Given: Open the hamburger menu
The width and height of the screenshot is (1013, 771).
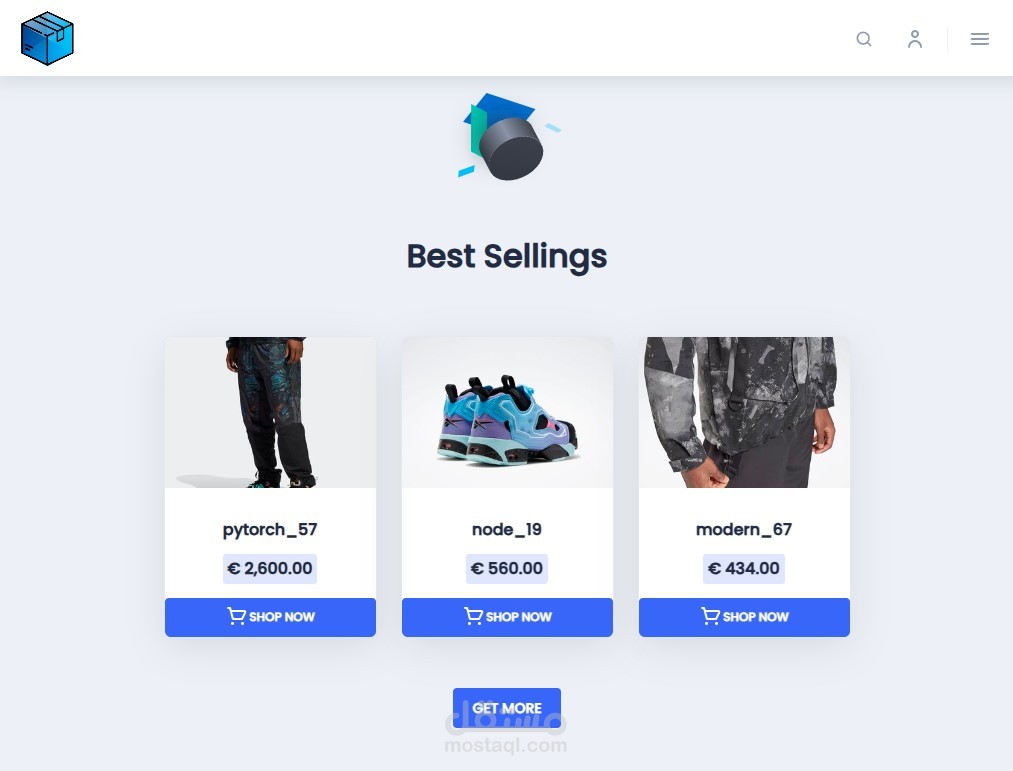Looking at the screenshot, I should [979, 39].
